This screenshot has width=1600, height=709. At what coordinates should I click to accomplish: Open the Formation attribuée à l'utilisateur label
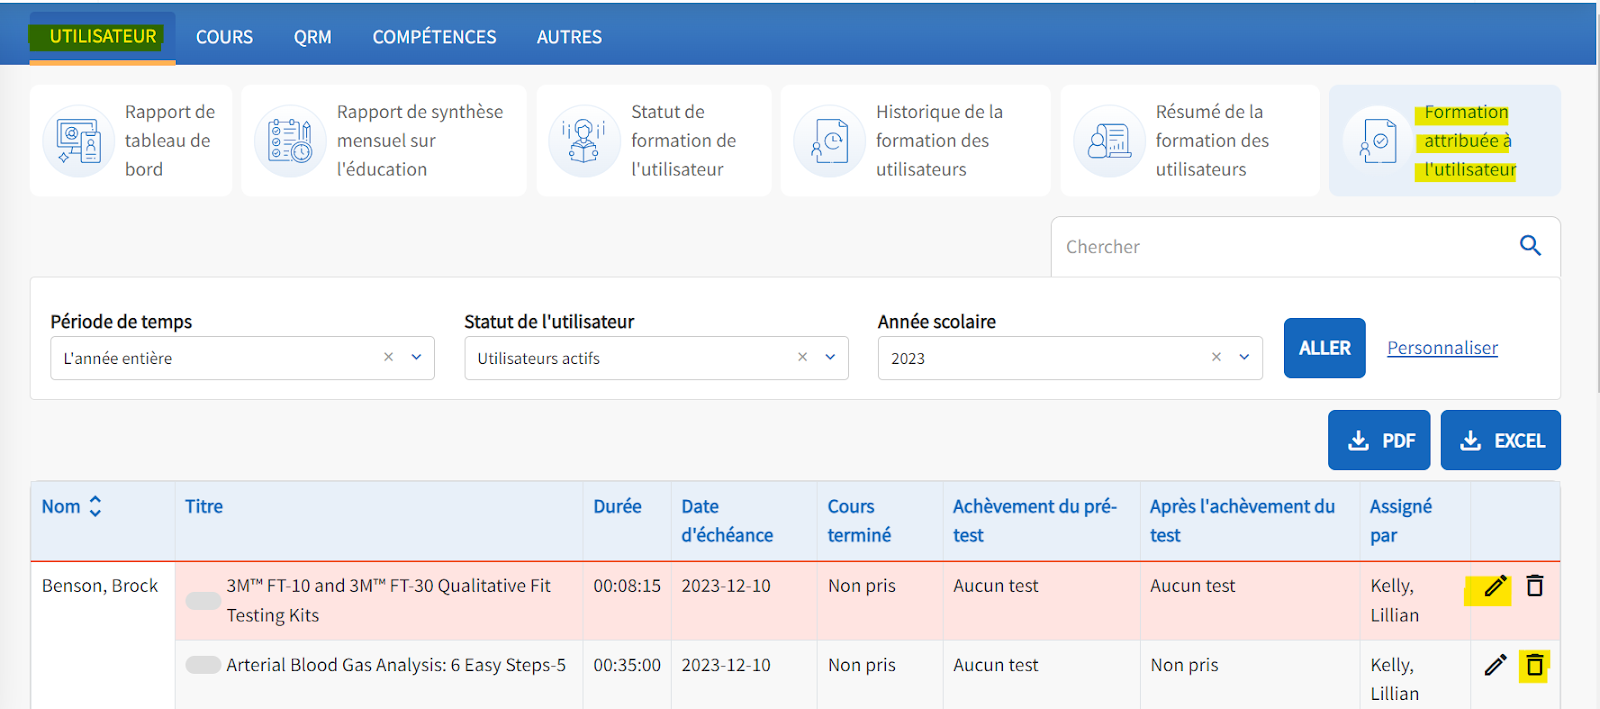(1470, 141)
